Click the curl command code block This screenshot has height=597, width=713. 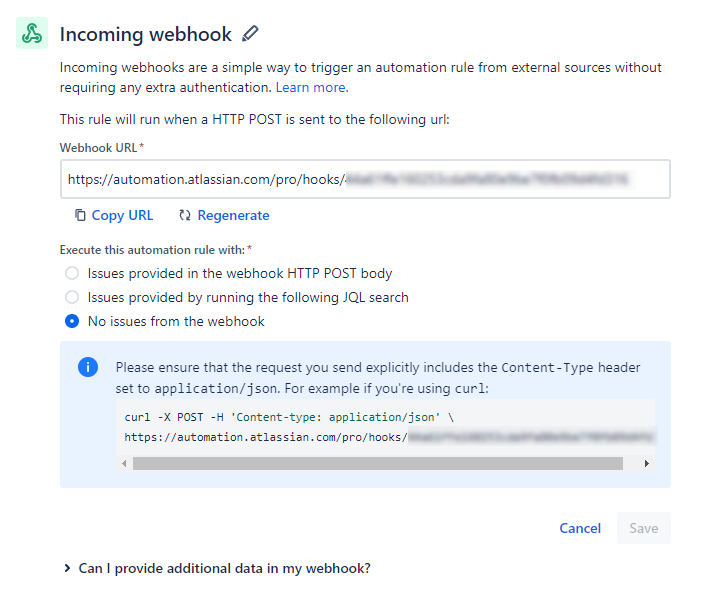[385, 427]
